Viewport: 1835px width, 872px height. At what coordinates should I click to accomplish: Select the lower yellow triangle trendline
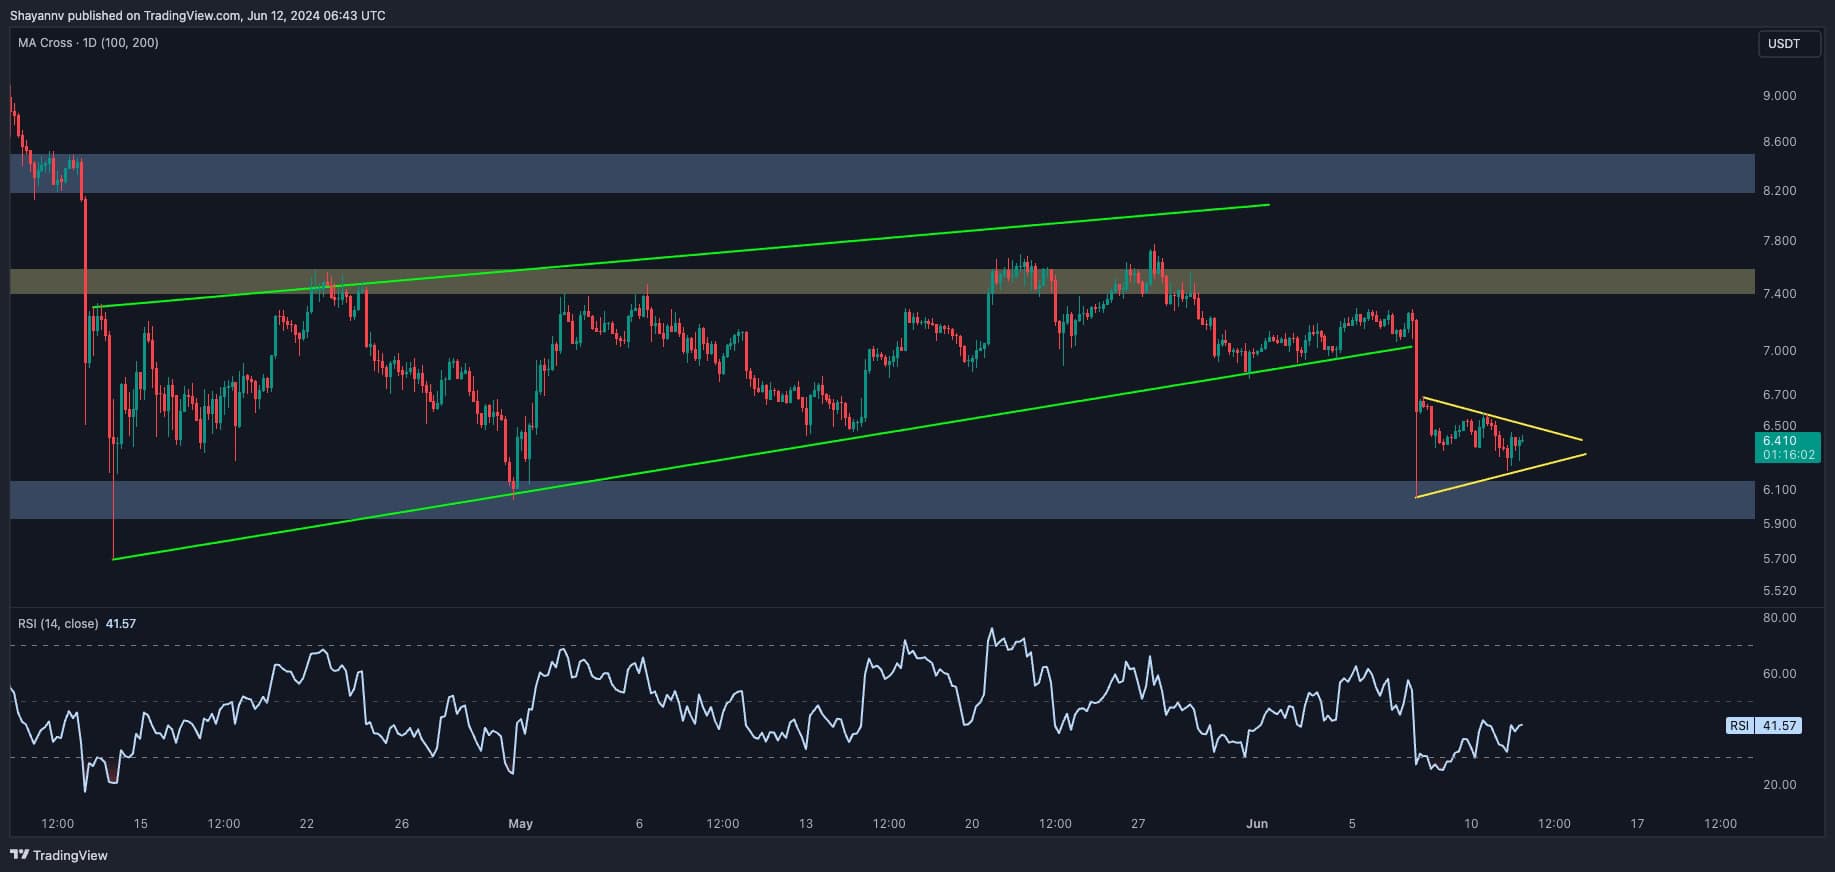pyautogui.click(x=1500, y=476)
